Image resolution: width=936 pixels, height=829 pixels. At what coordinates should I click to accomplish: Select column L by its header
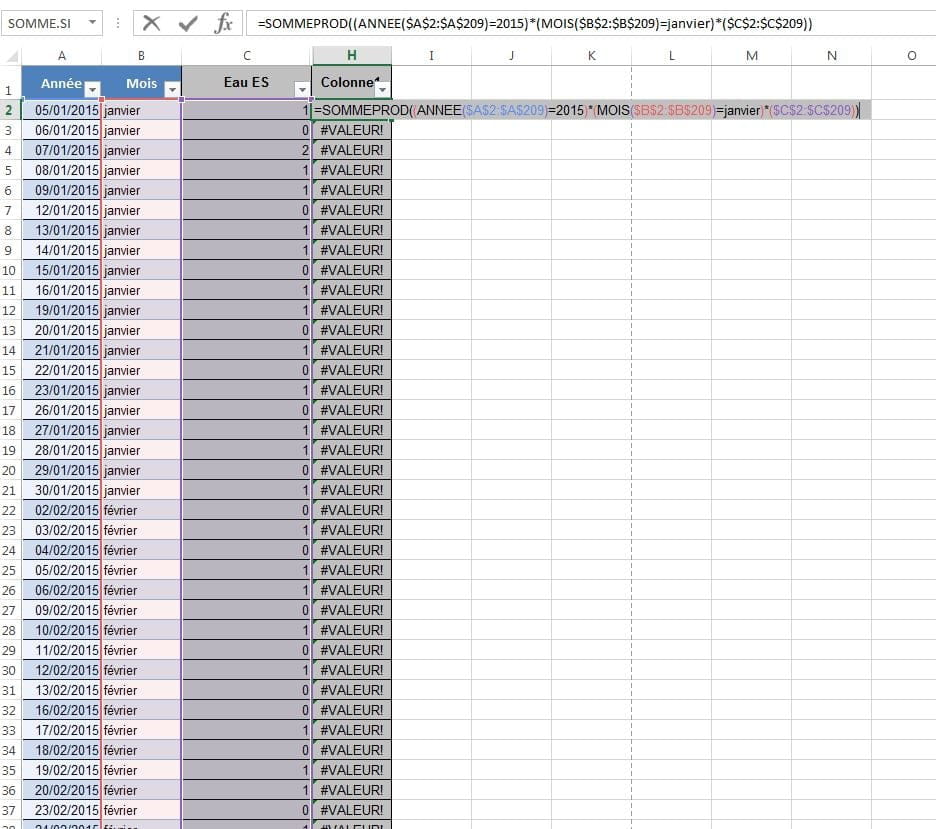[671, 56]
